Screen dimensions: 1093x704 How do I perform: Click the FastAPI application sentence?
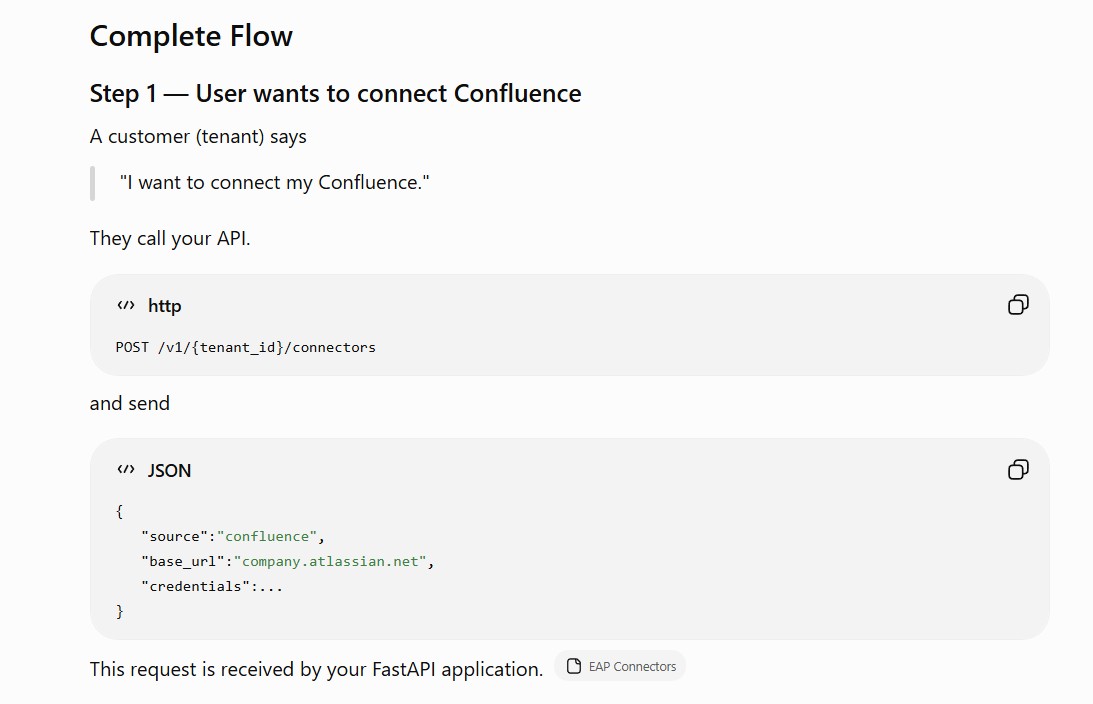(x=316, y=669)
